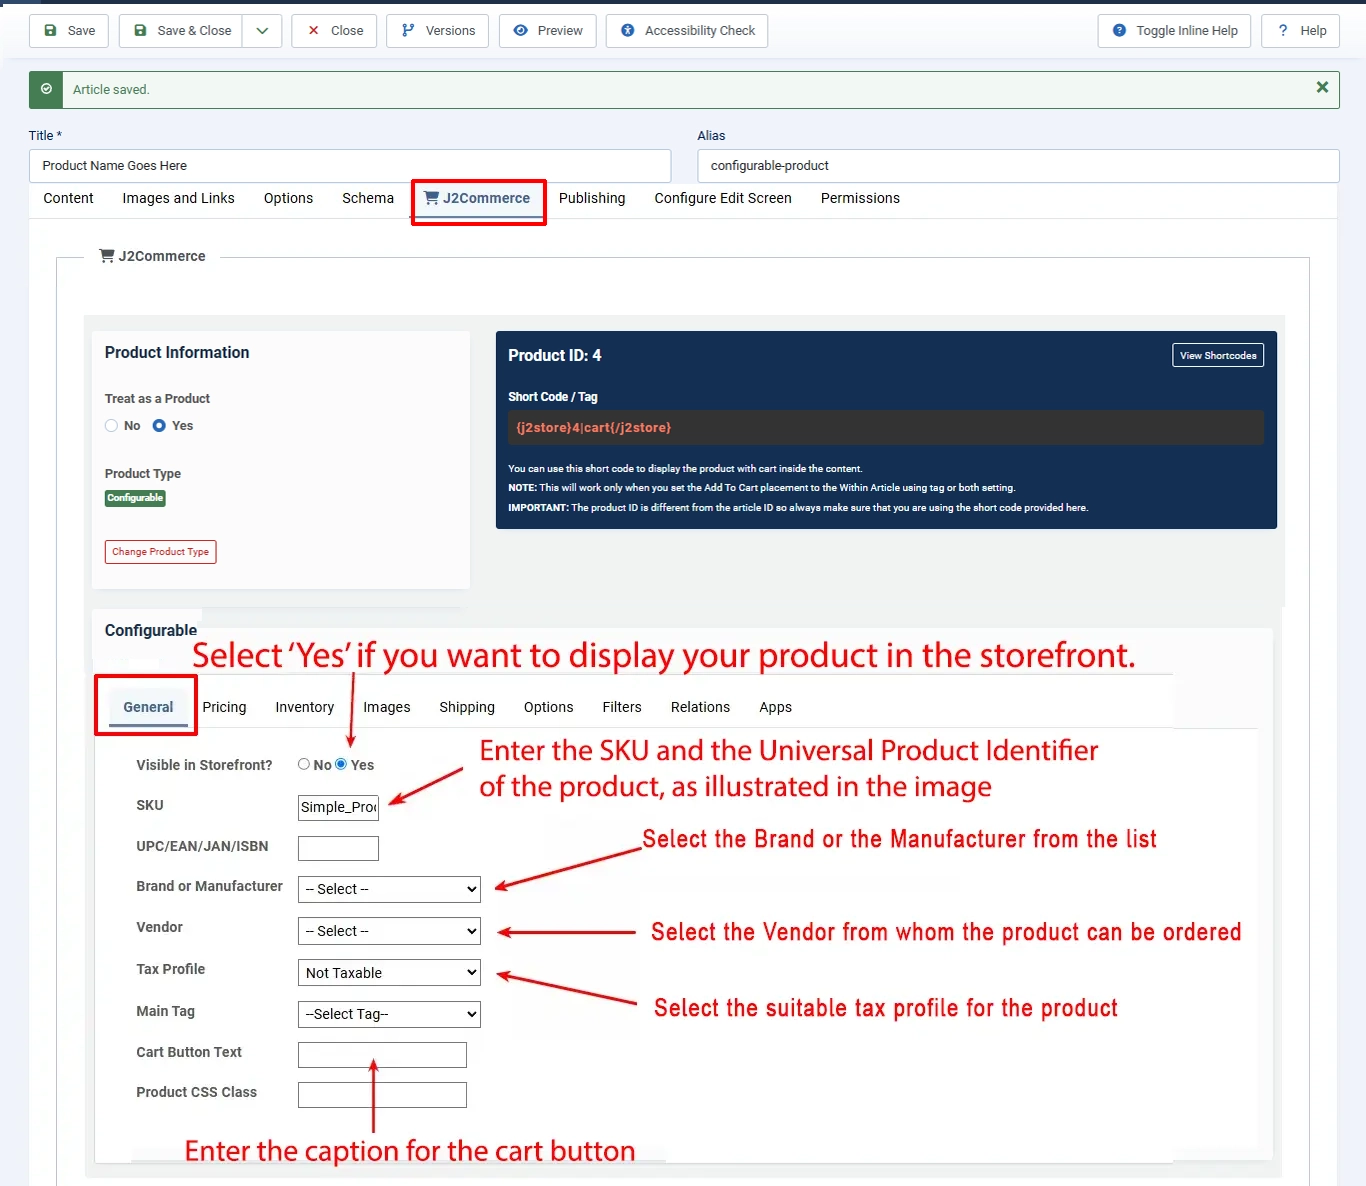This screenshot has height=1186, width=1366.
Task: Click the Title input field
Action: [x=350, y=166]
